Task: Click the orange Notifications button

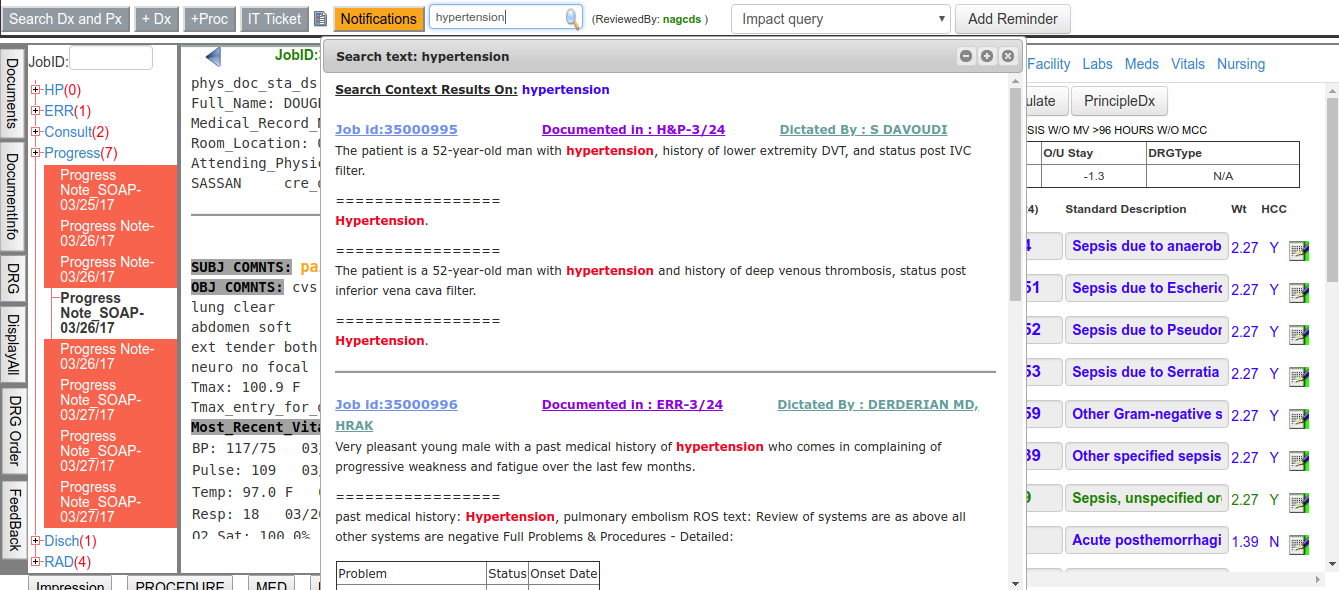Action: (379, 19)
